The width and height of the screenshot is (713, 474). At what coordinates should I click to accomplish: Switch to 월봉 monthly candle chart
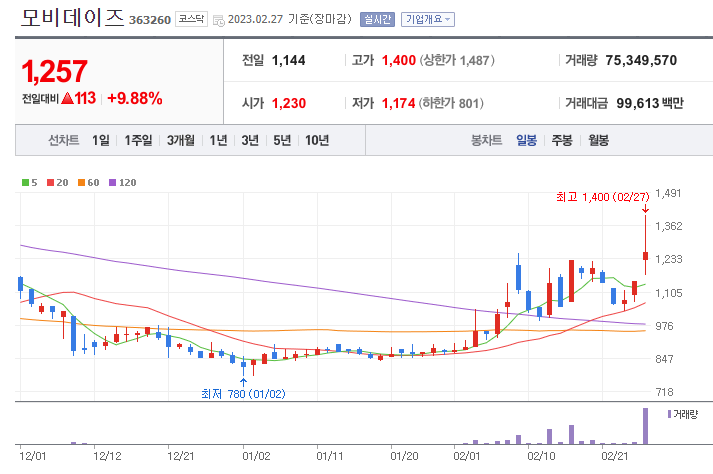pos(598,140)
